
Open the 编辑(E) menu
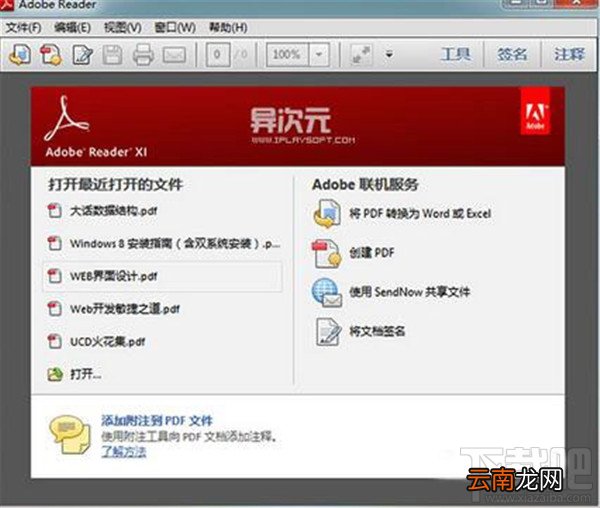[x=73, y=28]
